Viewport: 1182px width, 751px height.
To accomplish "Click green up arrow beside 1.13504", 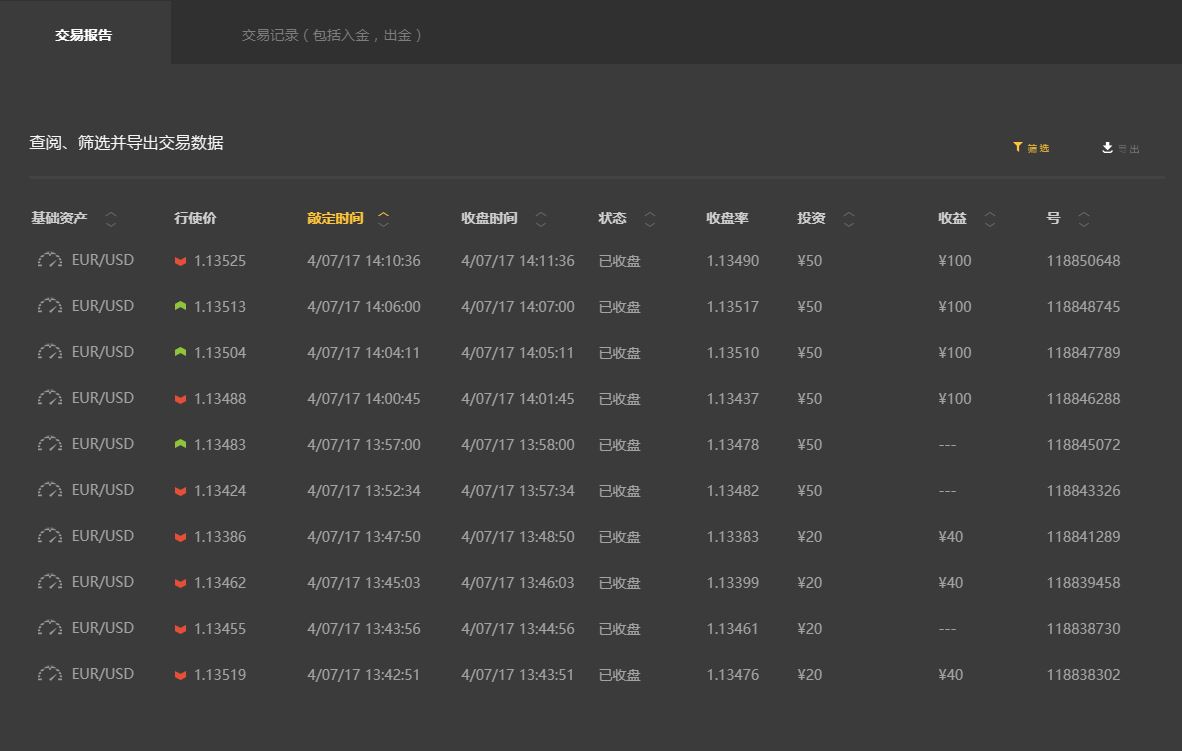I will (180, 353).
